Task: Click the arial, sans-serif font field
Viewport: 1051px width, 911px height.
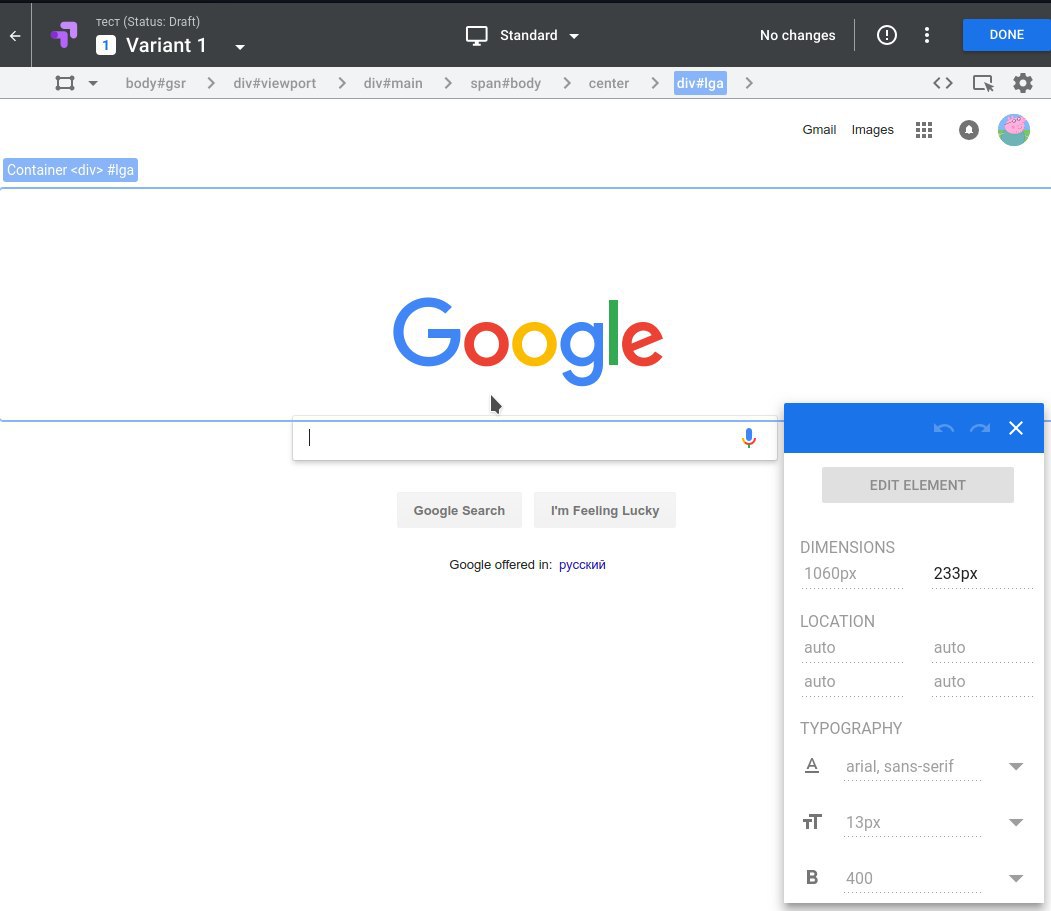Action: (912, 766)
